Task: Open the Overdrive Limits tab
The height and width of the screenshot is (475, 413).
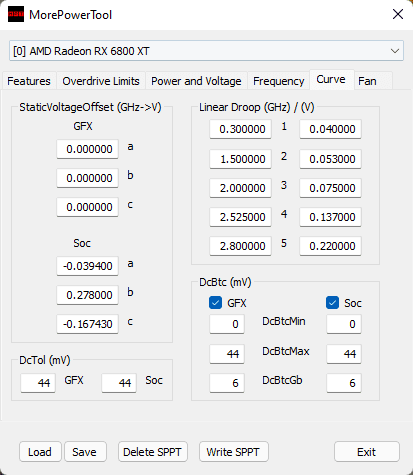Action: [101, 81]
